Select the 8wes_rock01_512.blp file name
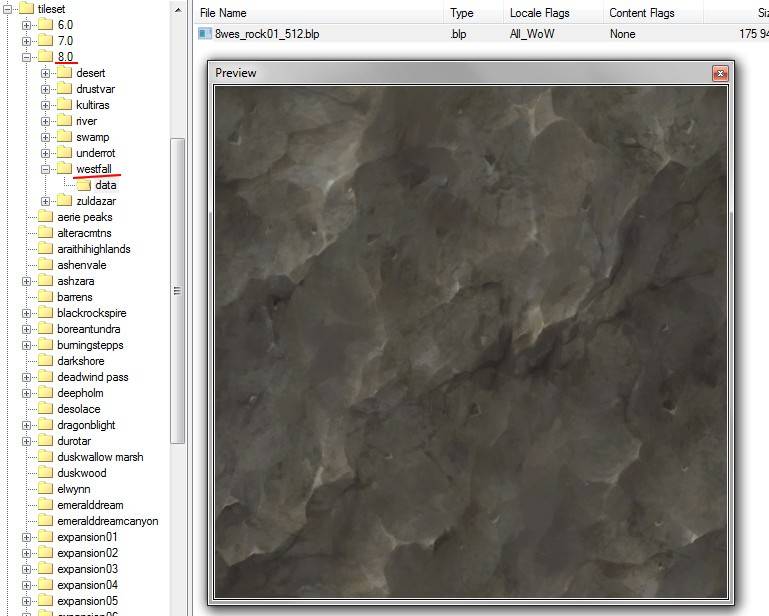The image size is (769, 616). 267,34
